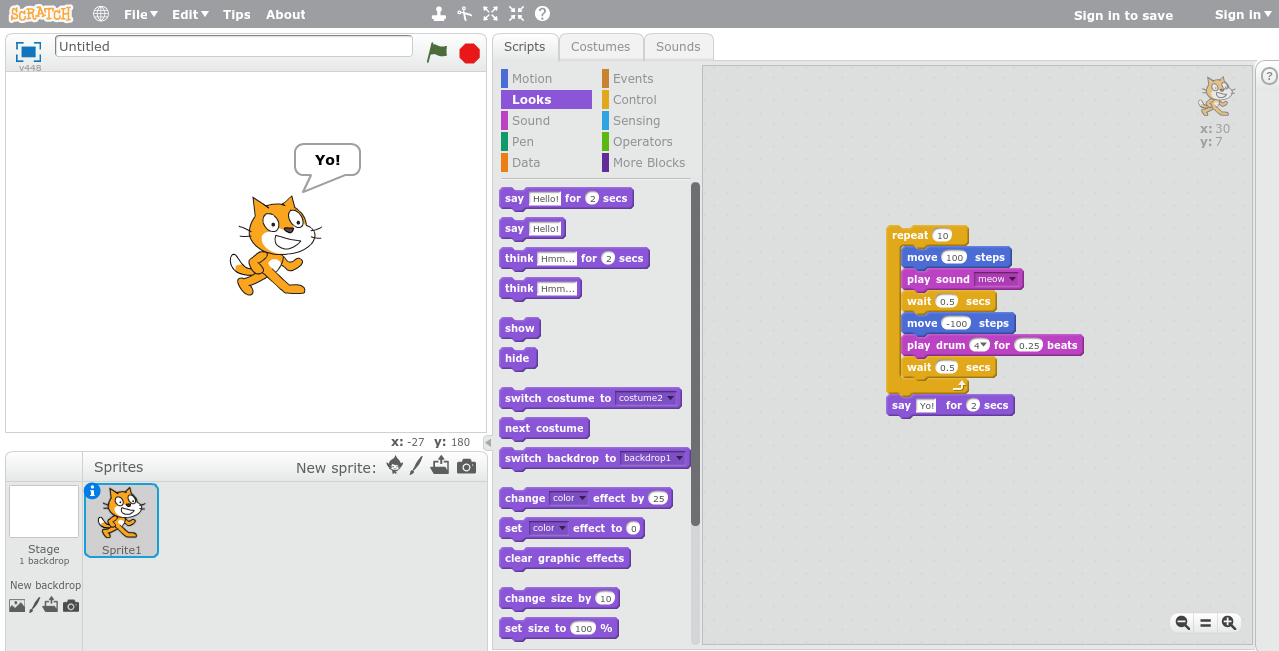The height and width of the screenshot is (651, 1279).
Task: Toggle full screen stage mode
Action: click(x=28, y=52)
